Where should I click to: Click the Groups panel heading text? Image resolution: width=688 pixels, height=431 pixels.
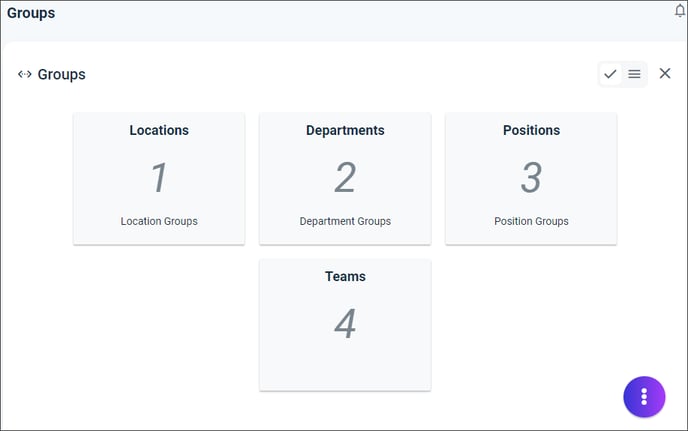pyautogui.click(x=61, y=75)
